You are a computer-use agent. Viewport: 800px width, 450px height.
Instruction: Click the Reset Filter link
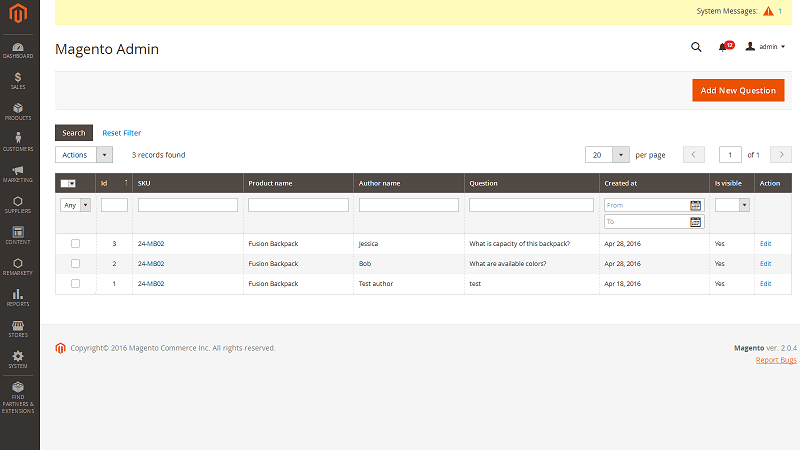pos(121,133)
